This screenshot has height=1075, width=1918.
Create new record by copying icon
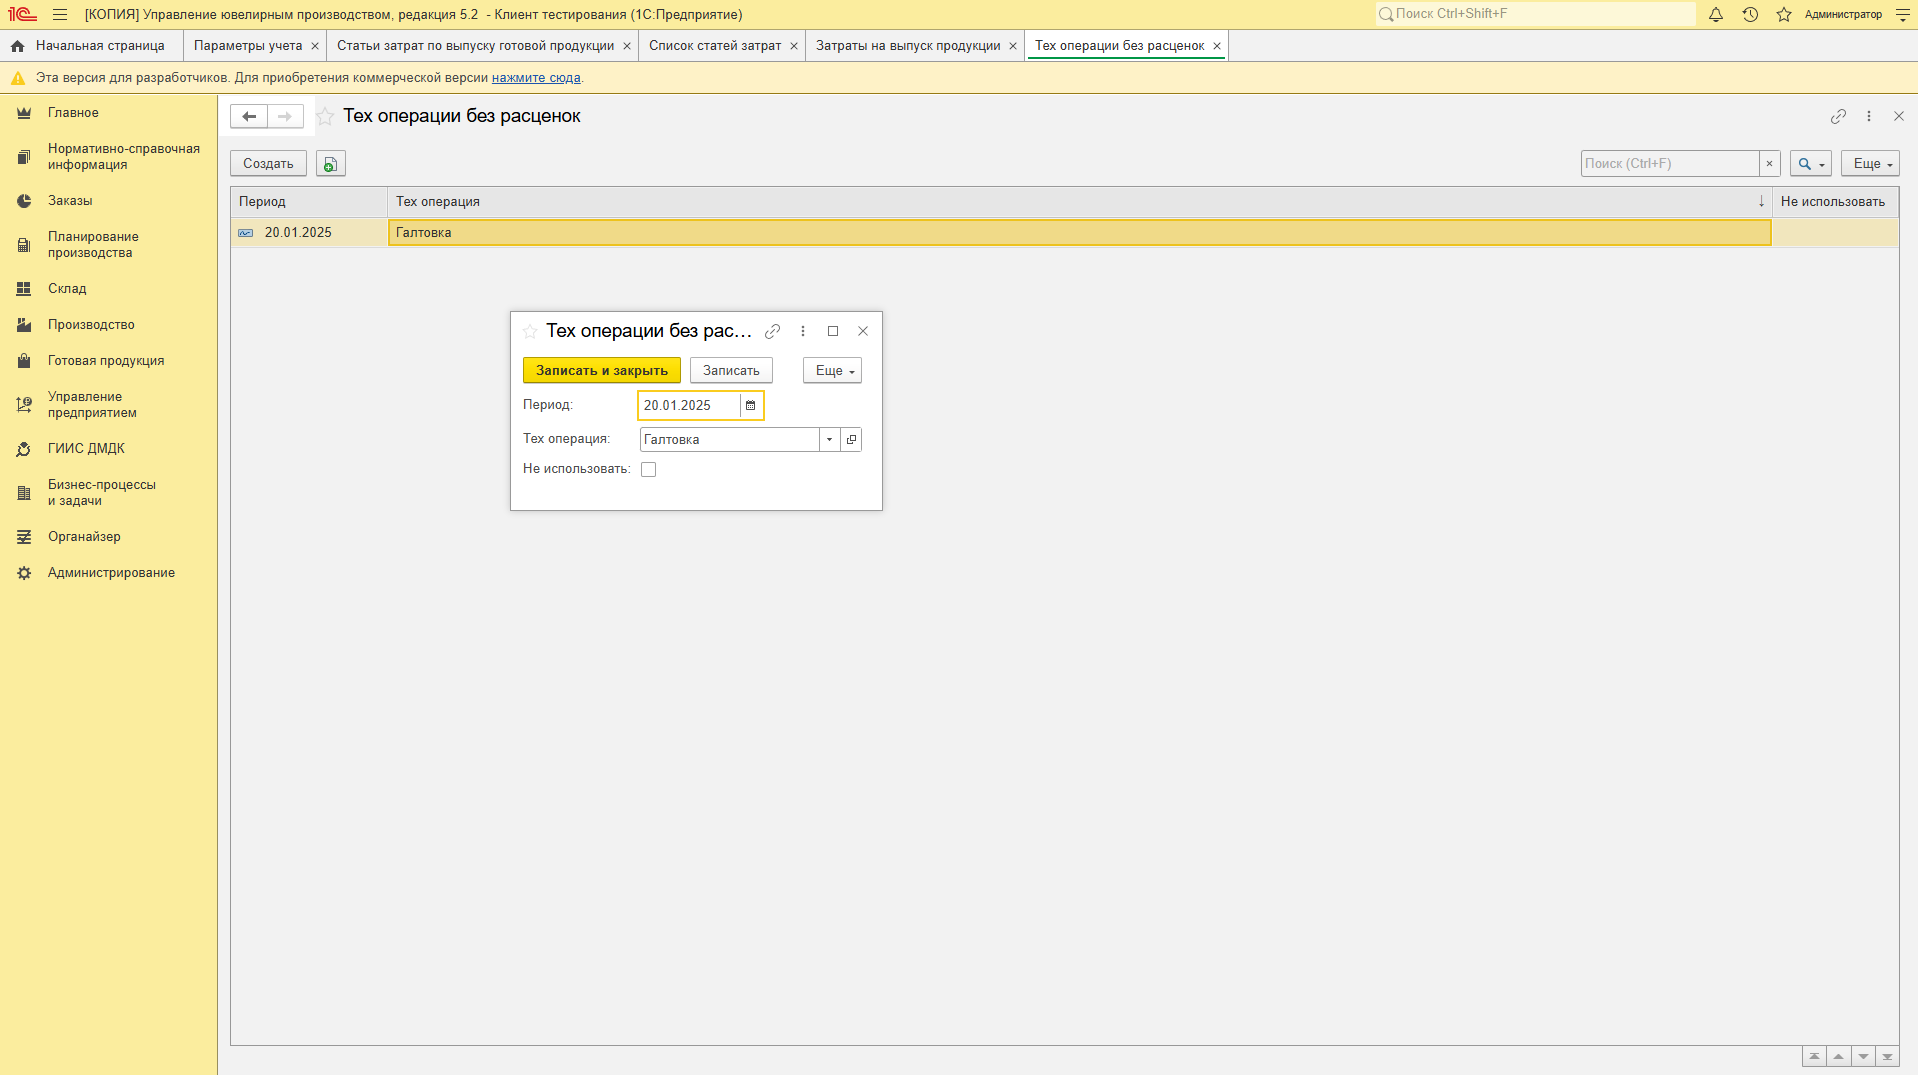(x=331, y=164)
